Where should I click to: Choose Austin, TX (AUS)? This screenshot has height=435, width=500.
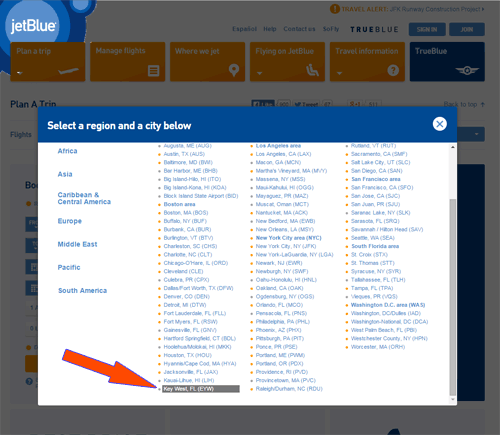pyautogui.click(x=184, y=154)
